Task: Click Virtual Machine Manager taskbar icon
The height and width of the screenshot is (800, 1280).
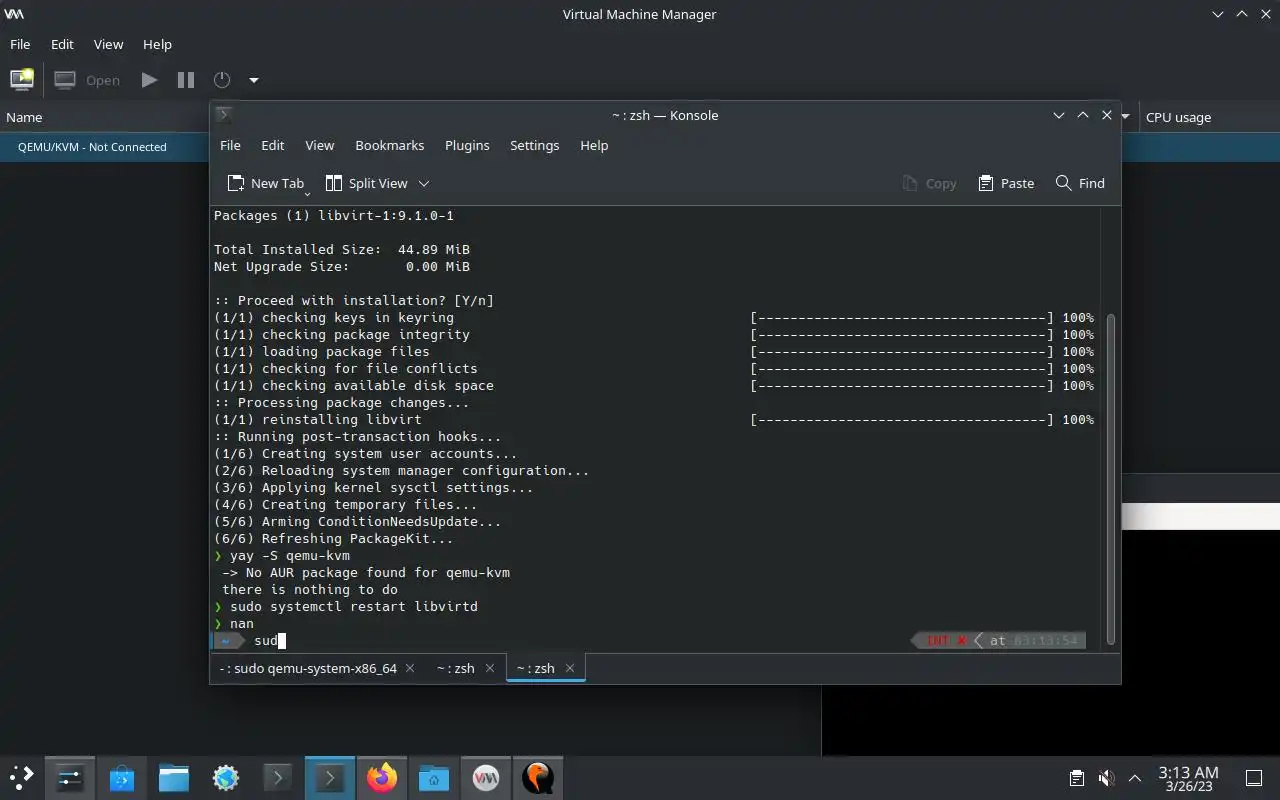Action: click(486, 777)
